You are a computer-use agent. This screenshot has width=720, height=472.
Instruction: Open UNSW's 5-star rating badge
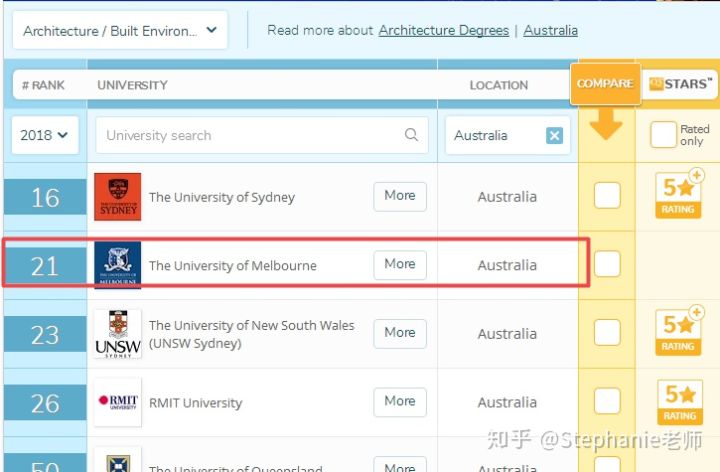click(679, 331)
